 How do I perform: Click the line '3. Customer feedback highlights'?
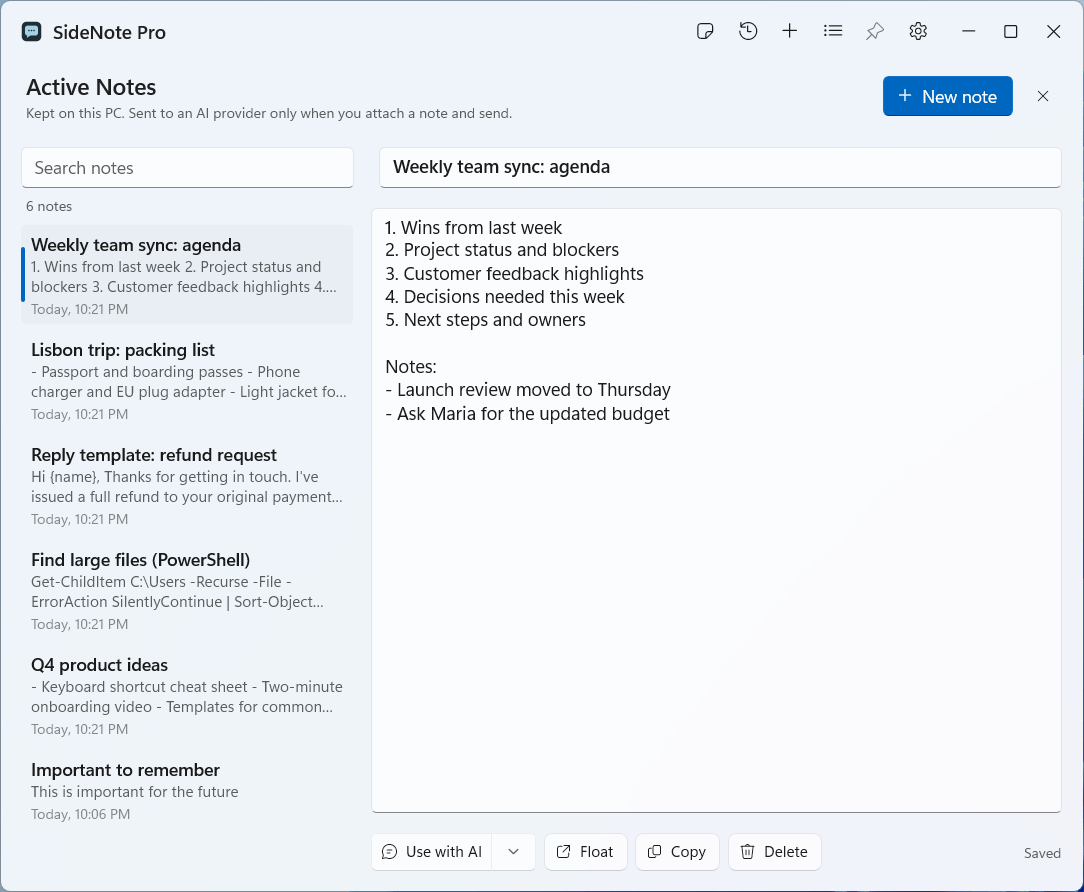(x=514, y=274)
